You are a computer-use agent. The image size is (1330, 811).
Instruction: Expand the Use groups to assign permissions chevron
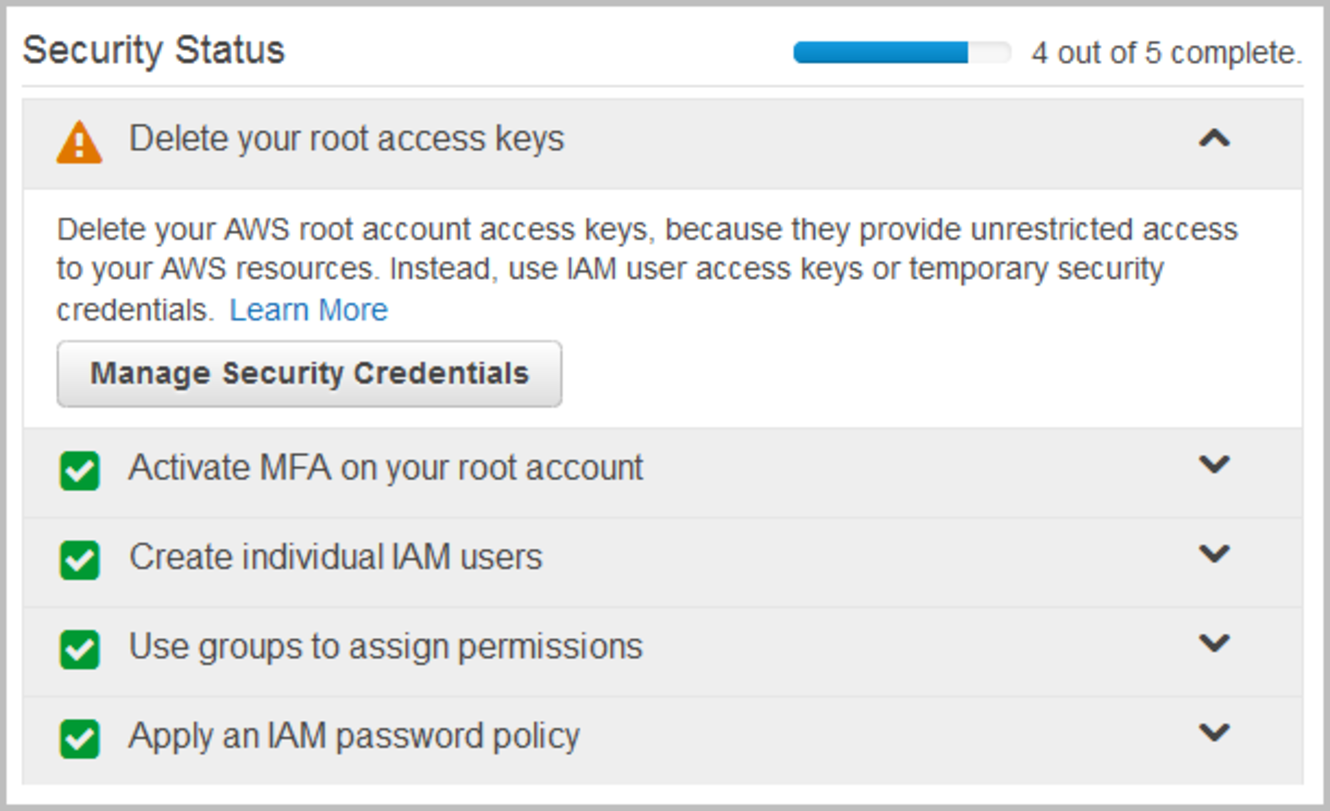(x=1214, y=642)
